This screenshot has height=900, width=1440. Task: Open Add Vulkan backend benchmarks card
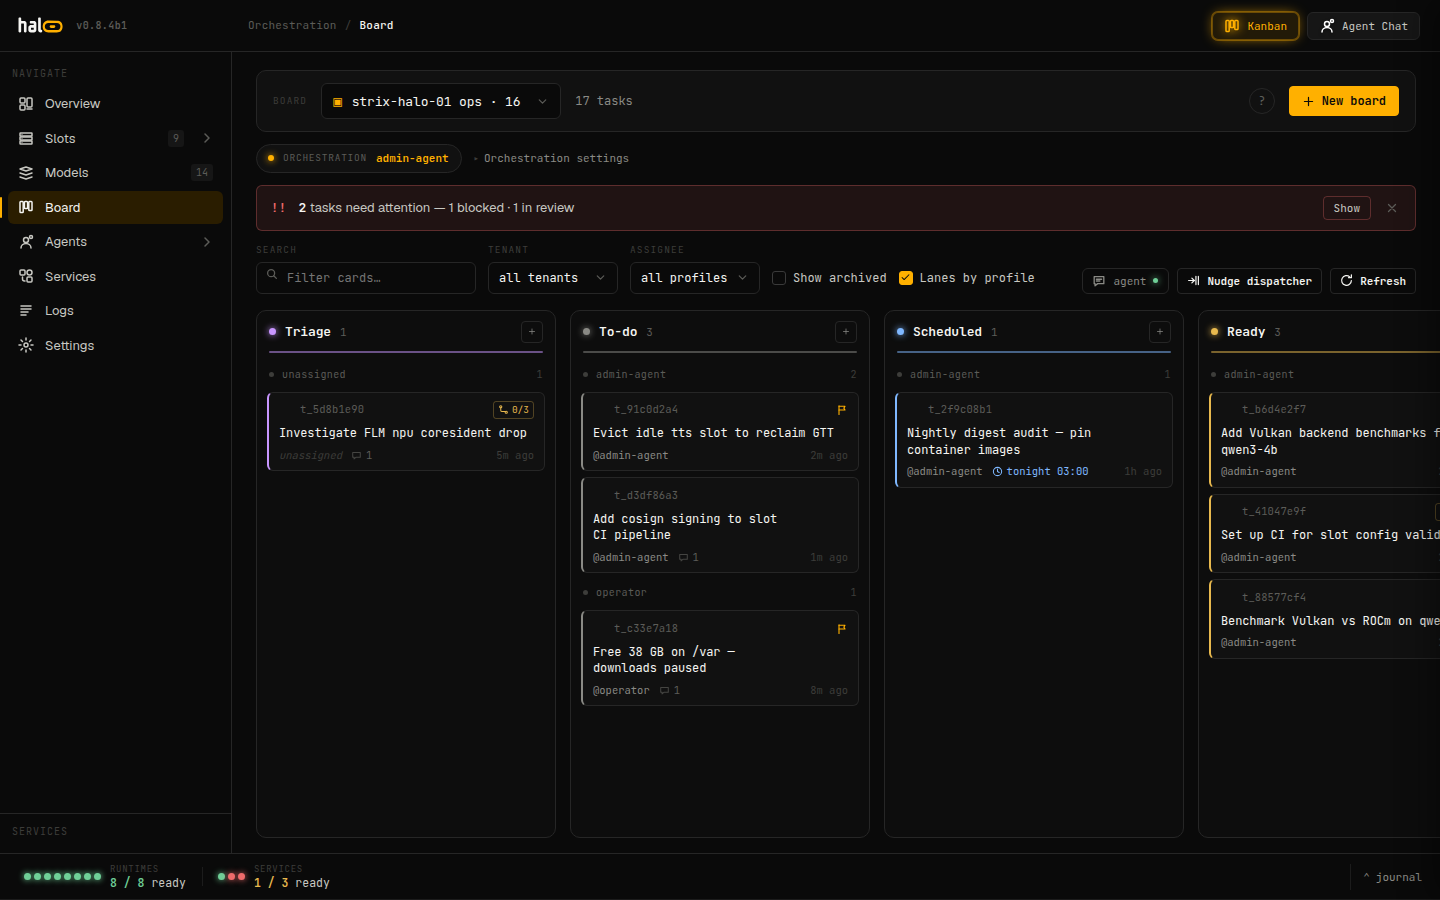coord(1324,440)
